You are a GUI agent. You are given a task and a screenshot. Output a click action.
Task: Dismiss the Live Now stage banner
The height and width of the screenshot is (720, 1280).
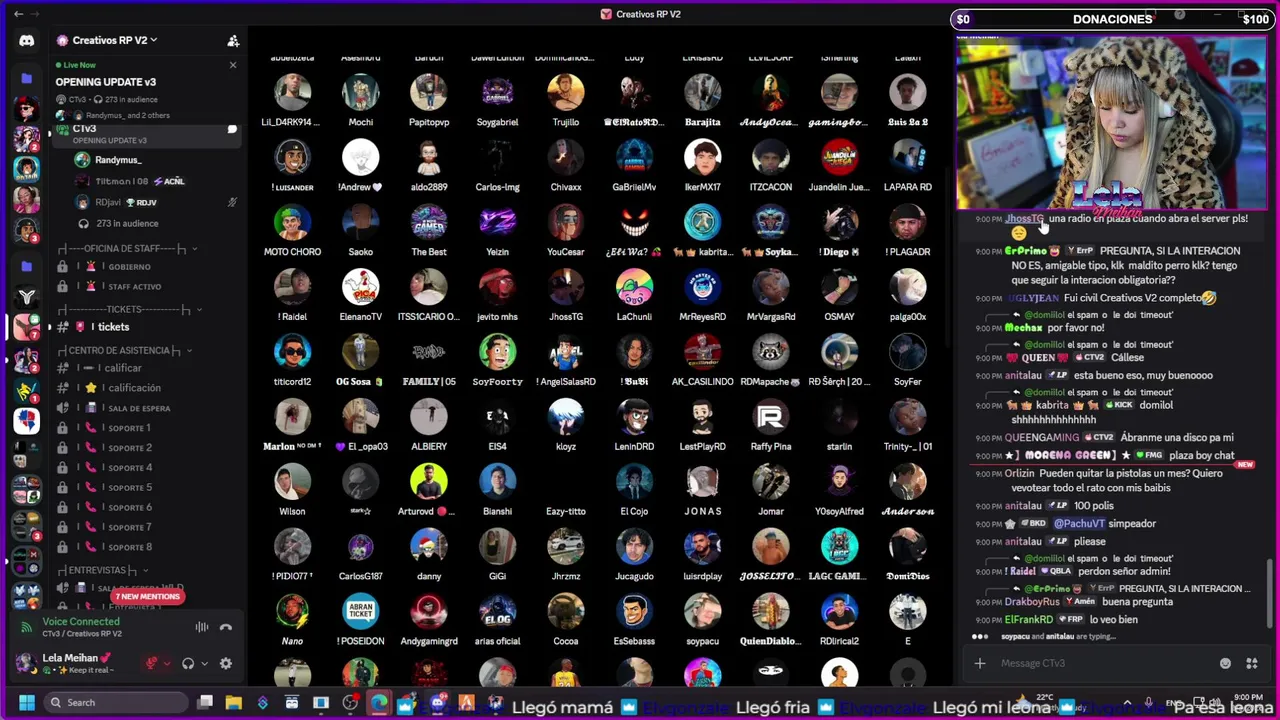[x=233, y=65]
